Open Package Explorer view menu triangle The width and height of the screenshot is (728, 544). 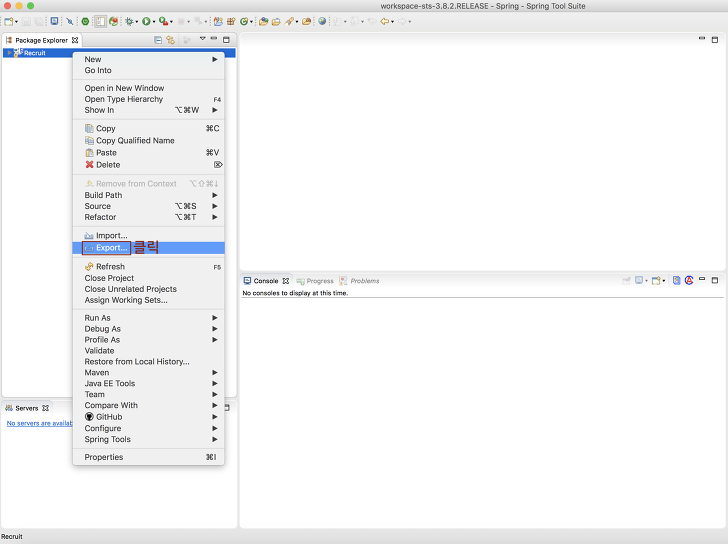[x=202, y=39]
